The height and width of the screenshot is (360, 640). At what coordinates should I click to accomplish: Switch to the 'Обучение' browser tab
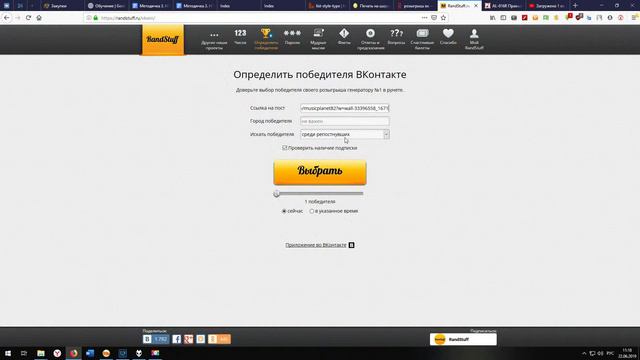coord(107,6)
